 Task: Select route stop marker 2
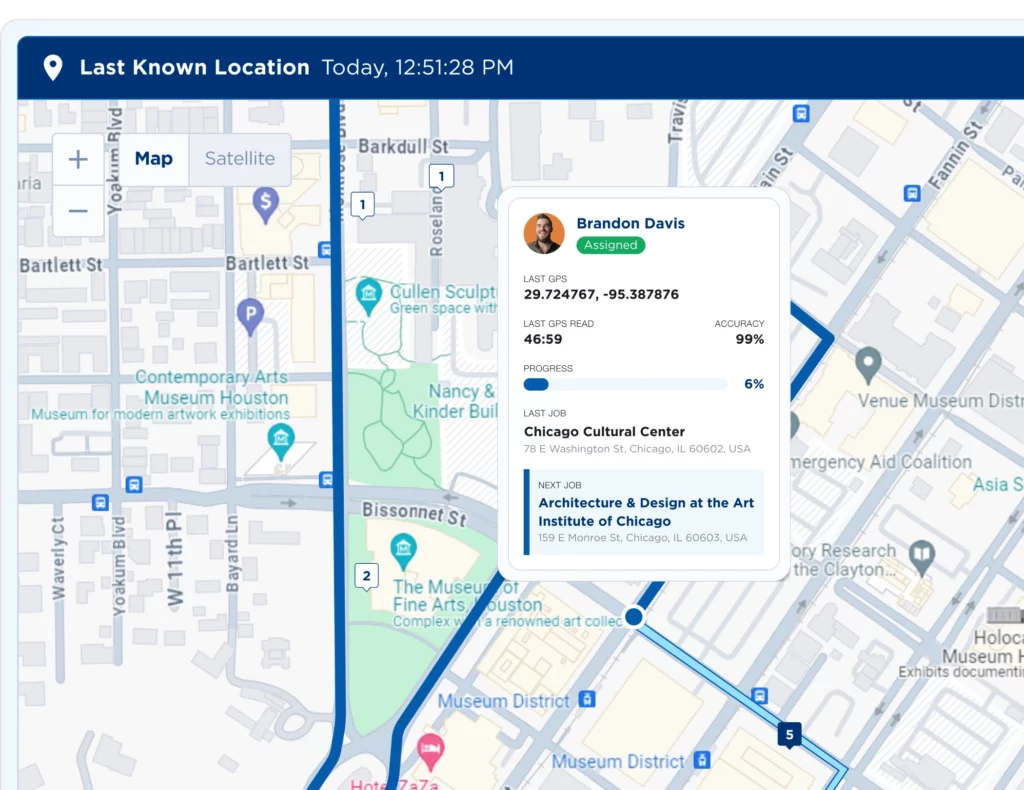[x=366, y=576]
